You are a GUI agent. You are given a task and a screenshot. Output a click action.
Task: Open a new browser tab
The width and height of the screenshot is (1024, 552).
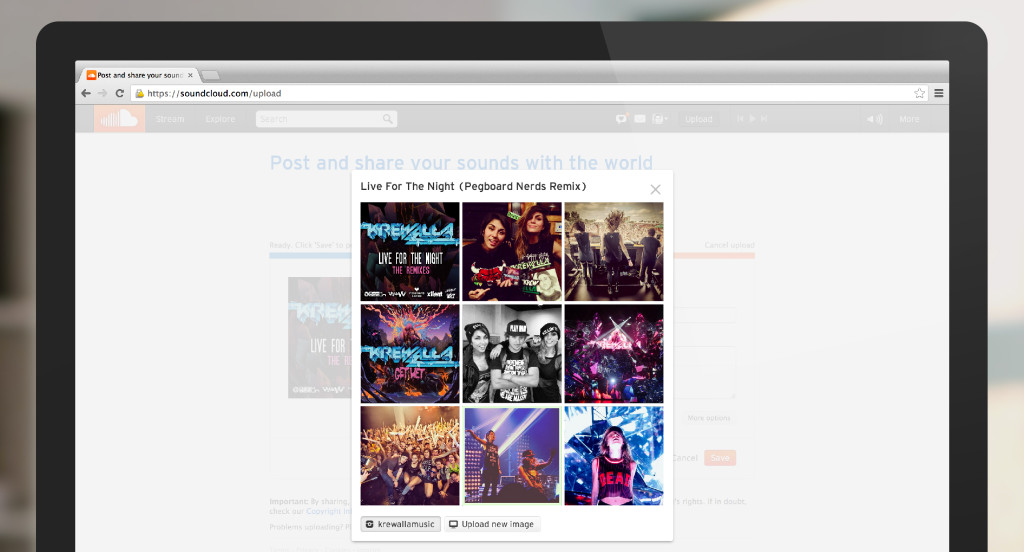[x=210, y=75]
